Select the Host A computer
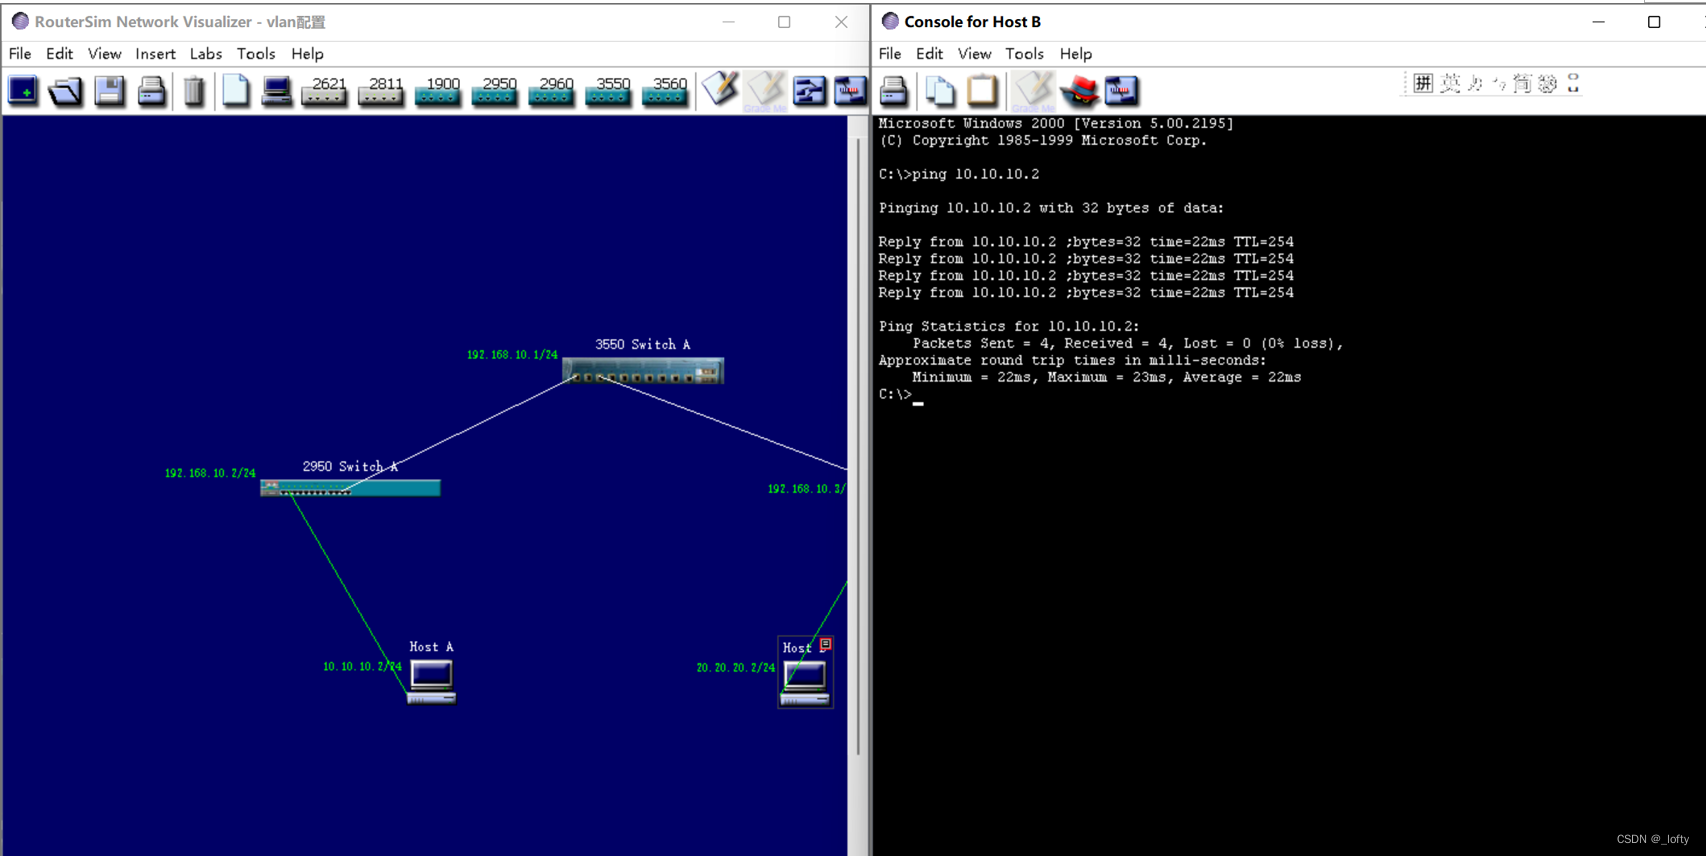1706x856 pixels. [x=432, y=683]
